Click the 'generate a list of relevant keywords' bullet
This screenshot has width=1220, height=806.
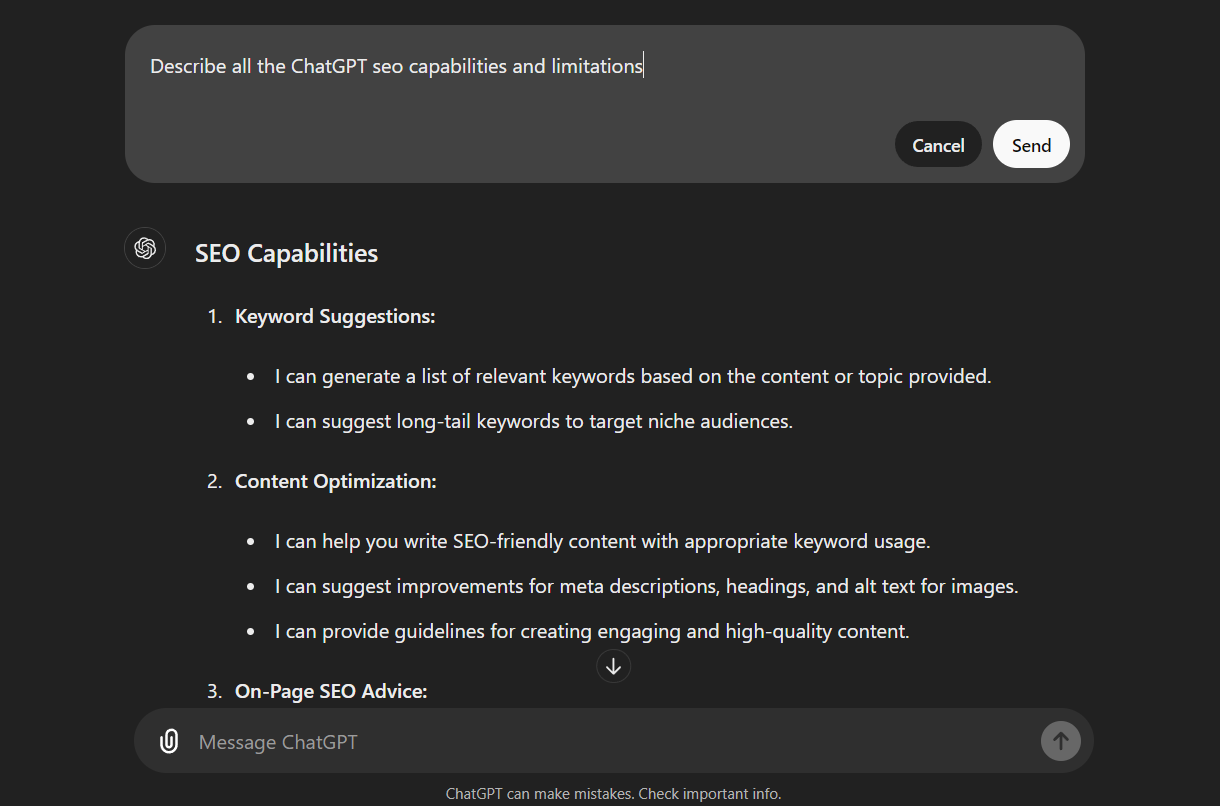tap(633, 376)
